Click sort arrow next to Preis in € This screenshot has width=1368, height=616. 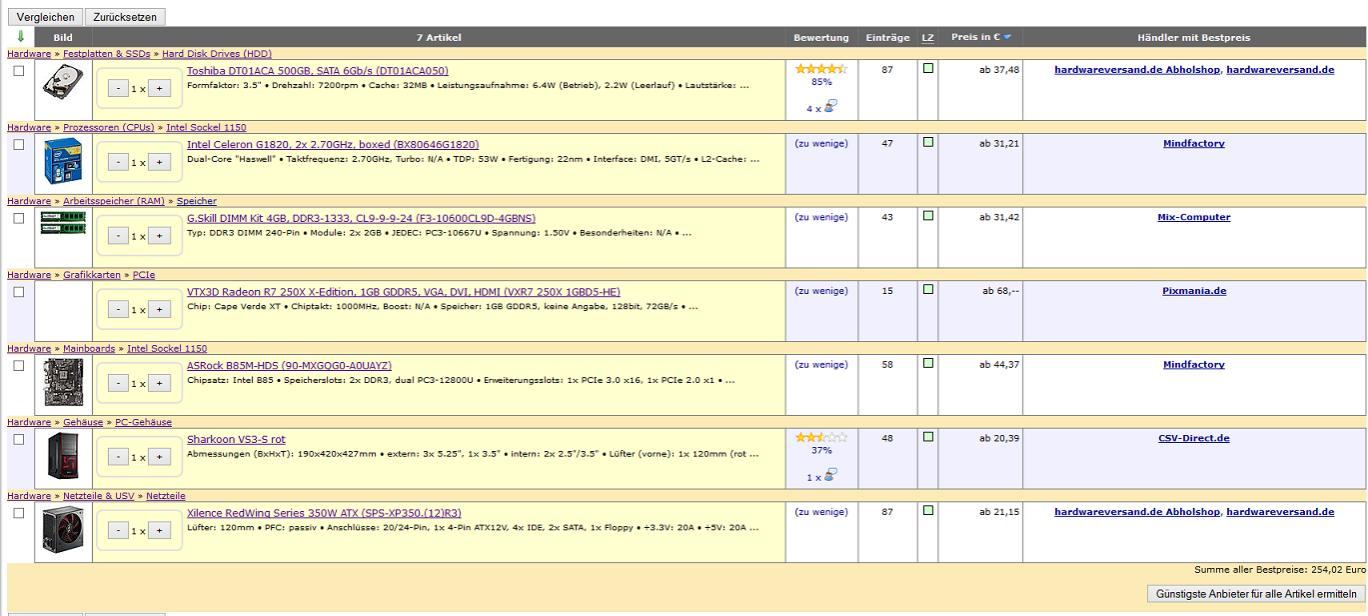[x=1007, y=37]
